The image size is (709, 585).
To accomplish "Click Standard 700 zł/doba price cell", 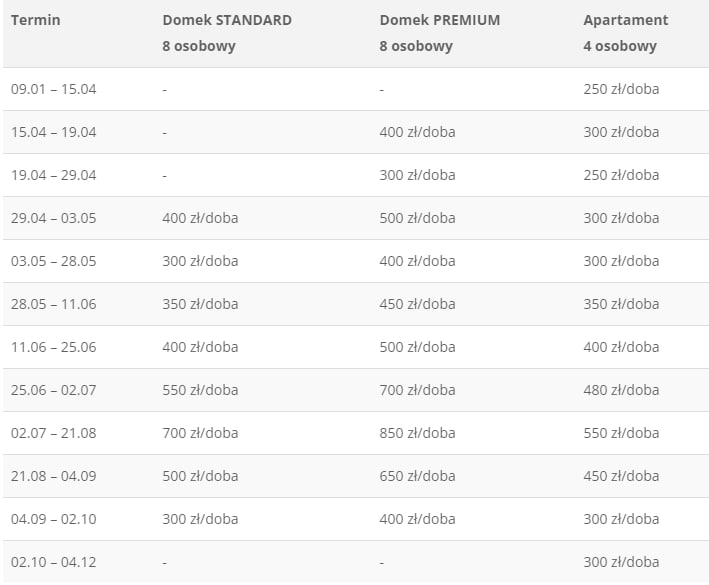I will click(x=200, y=433).
